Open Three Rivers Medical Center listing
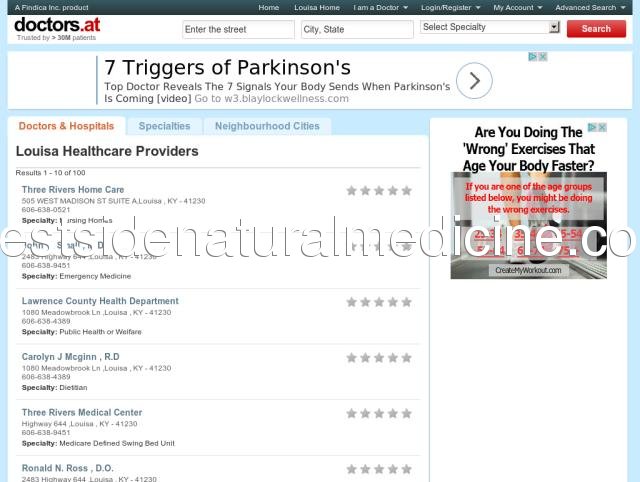 click(82, 412)
